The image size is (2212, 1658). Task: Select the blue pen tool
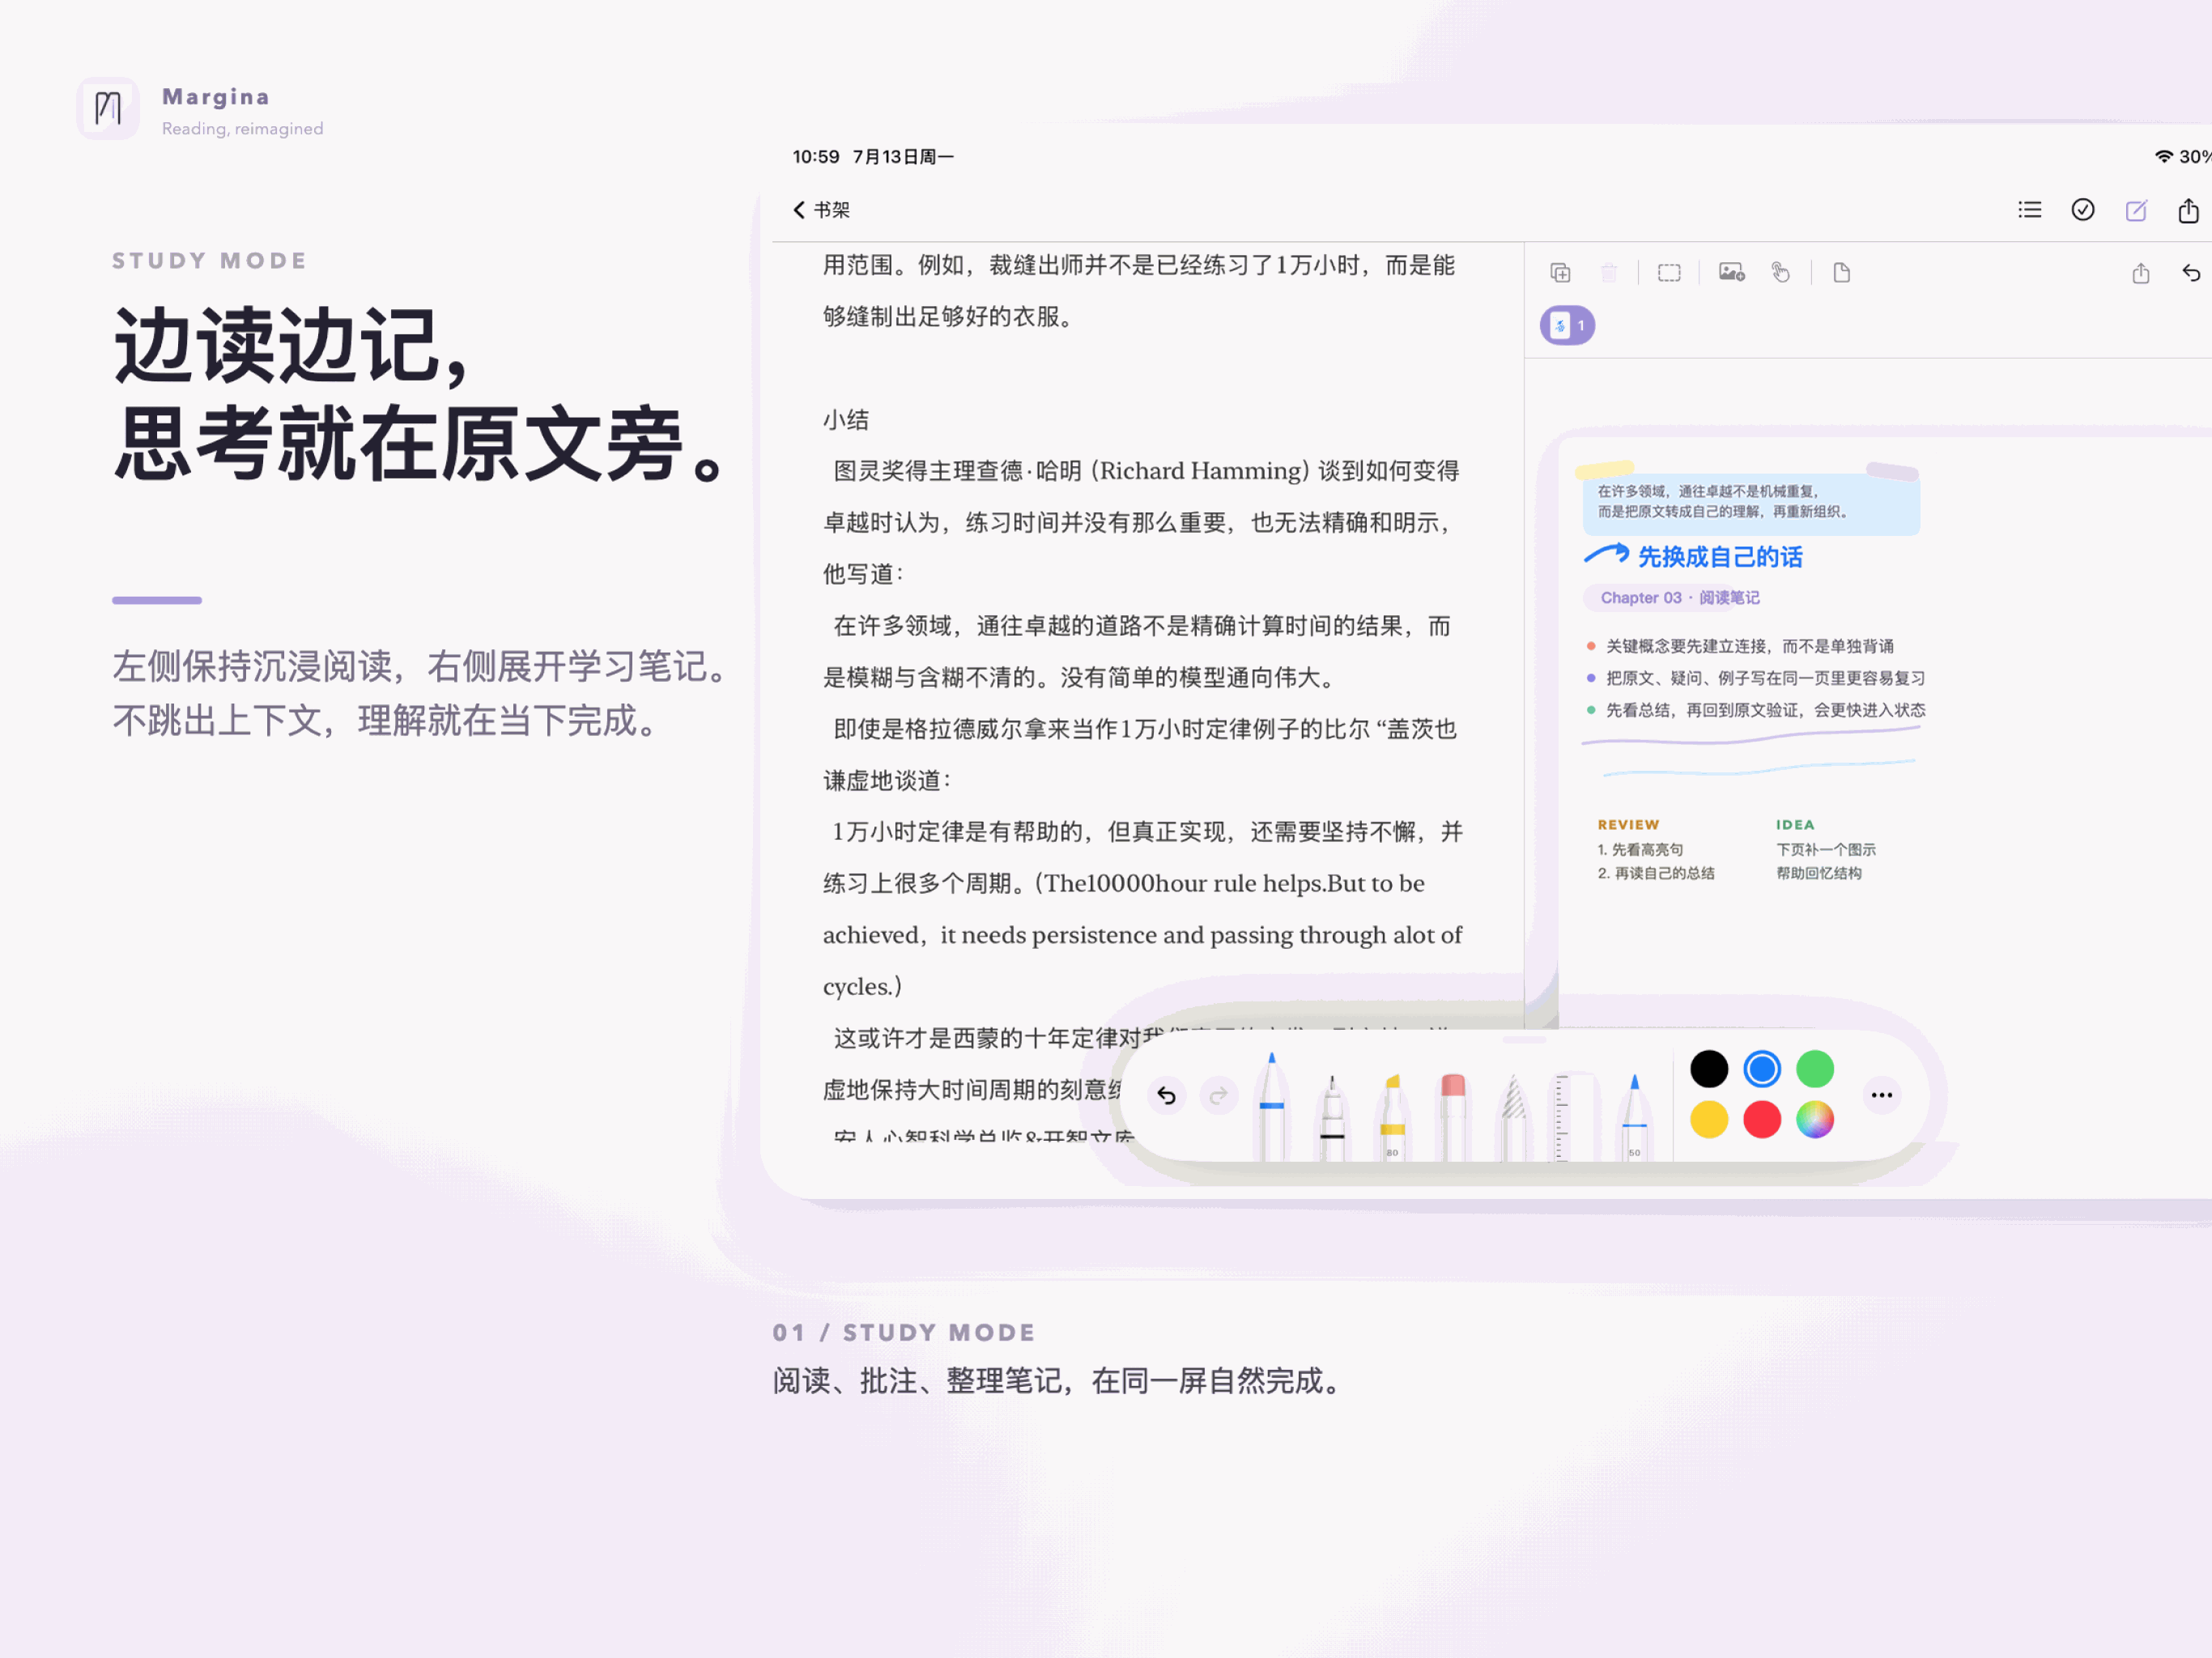[1271, 1107]
